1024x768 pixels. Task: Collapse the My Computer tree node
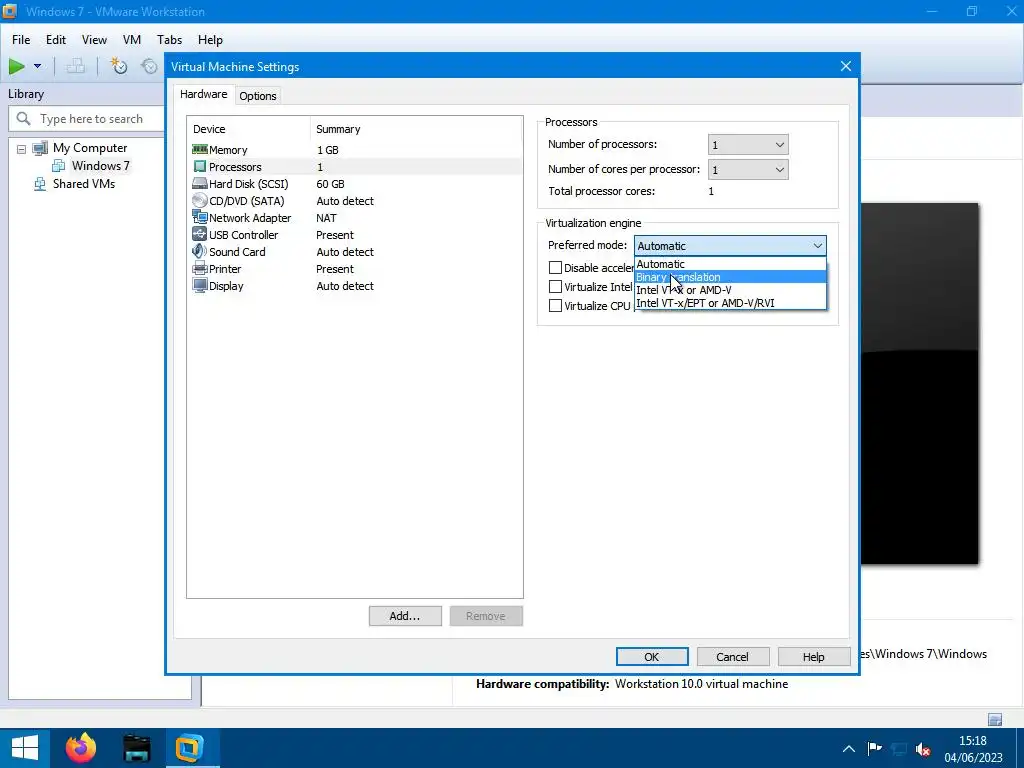(x=22, y=149)
